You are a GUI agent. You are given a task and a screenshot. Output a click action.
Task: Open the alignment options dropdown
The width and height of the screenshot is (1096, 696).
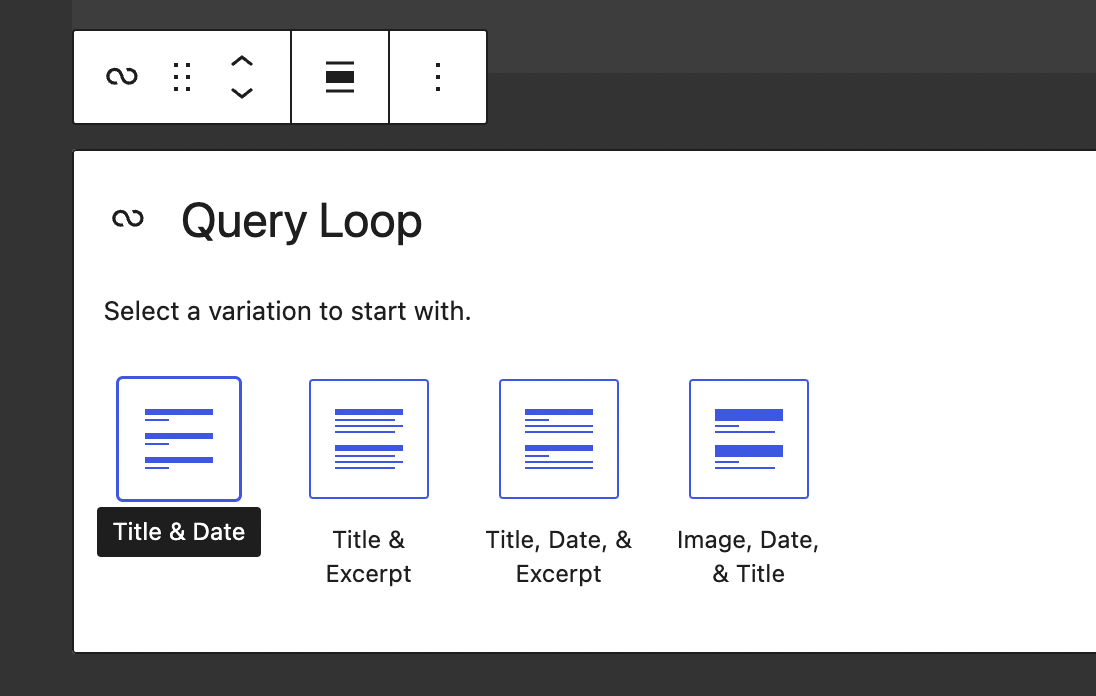pyautogui.click(x=339, y=77)
